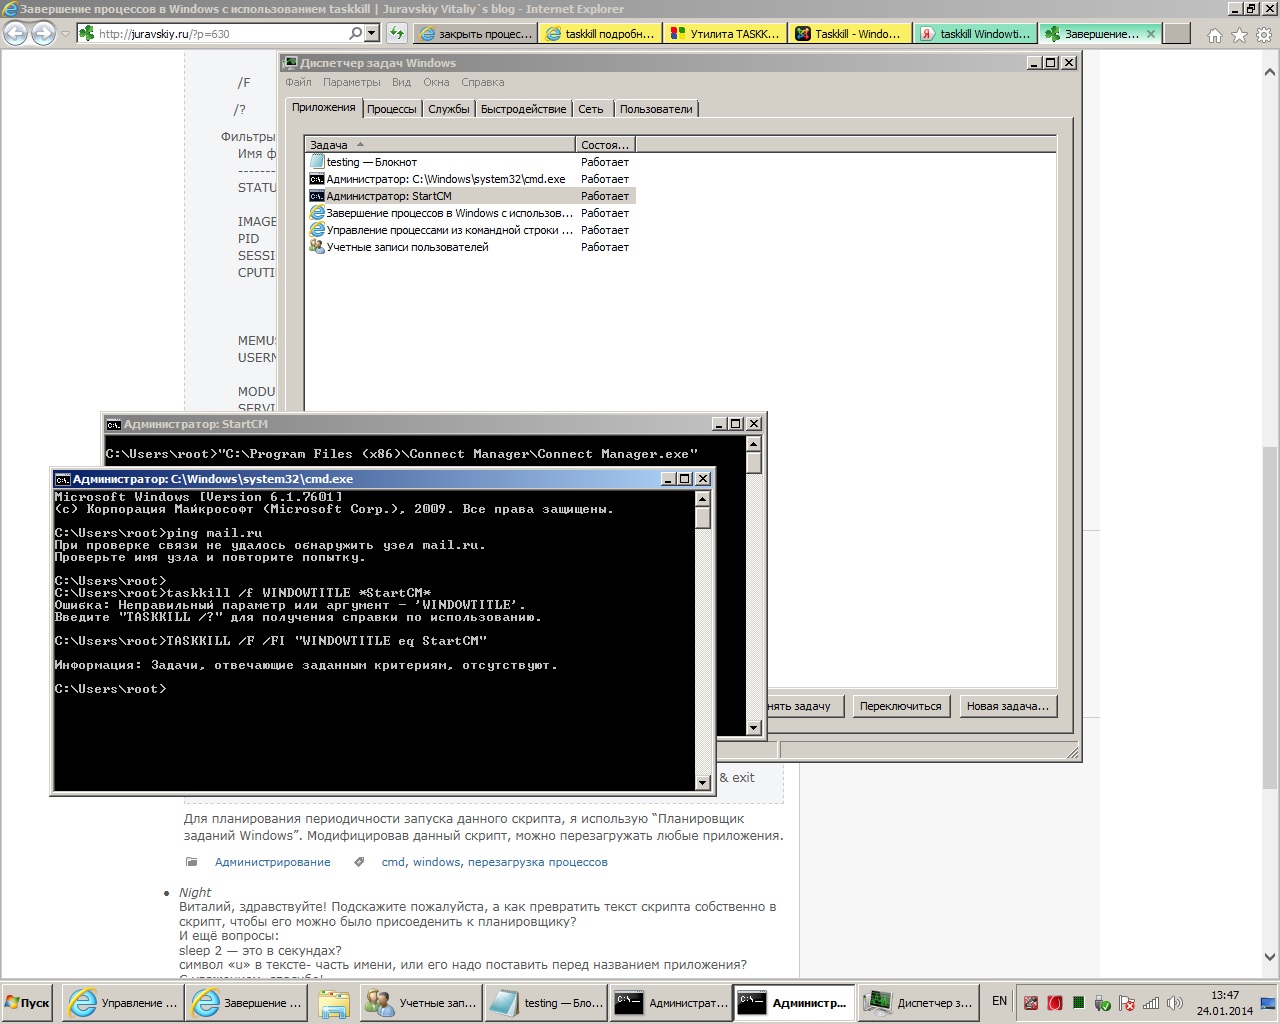Expand the address bar autocomplete dropdown

[372, 34]
